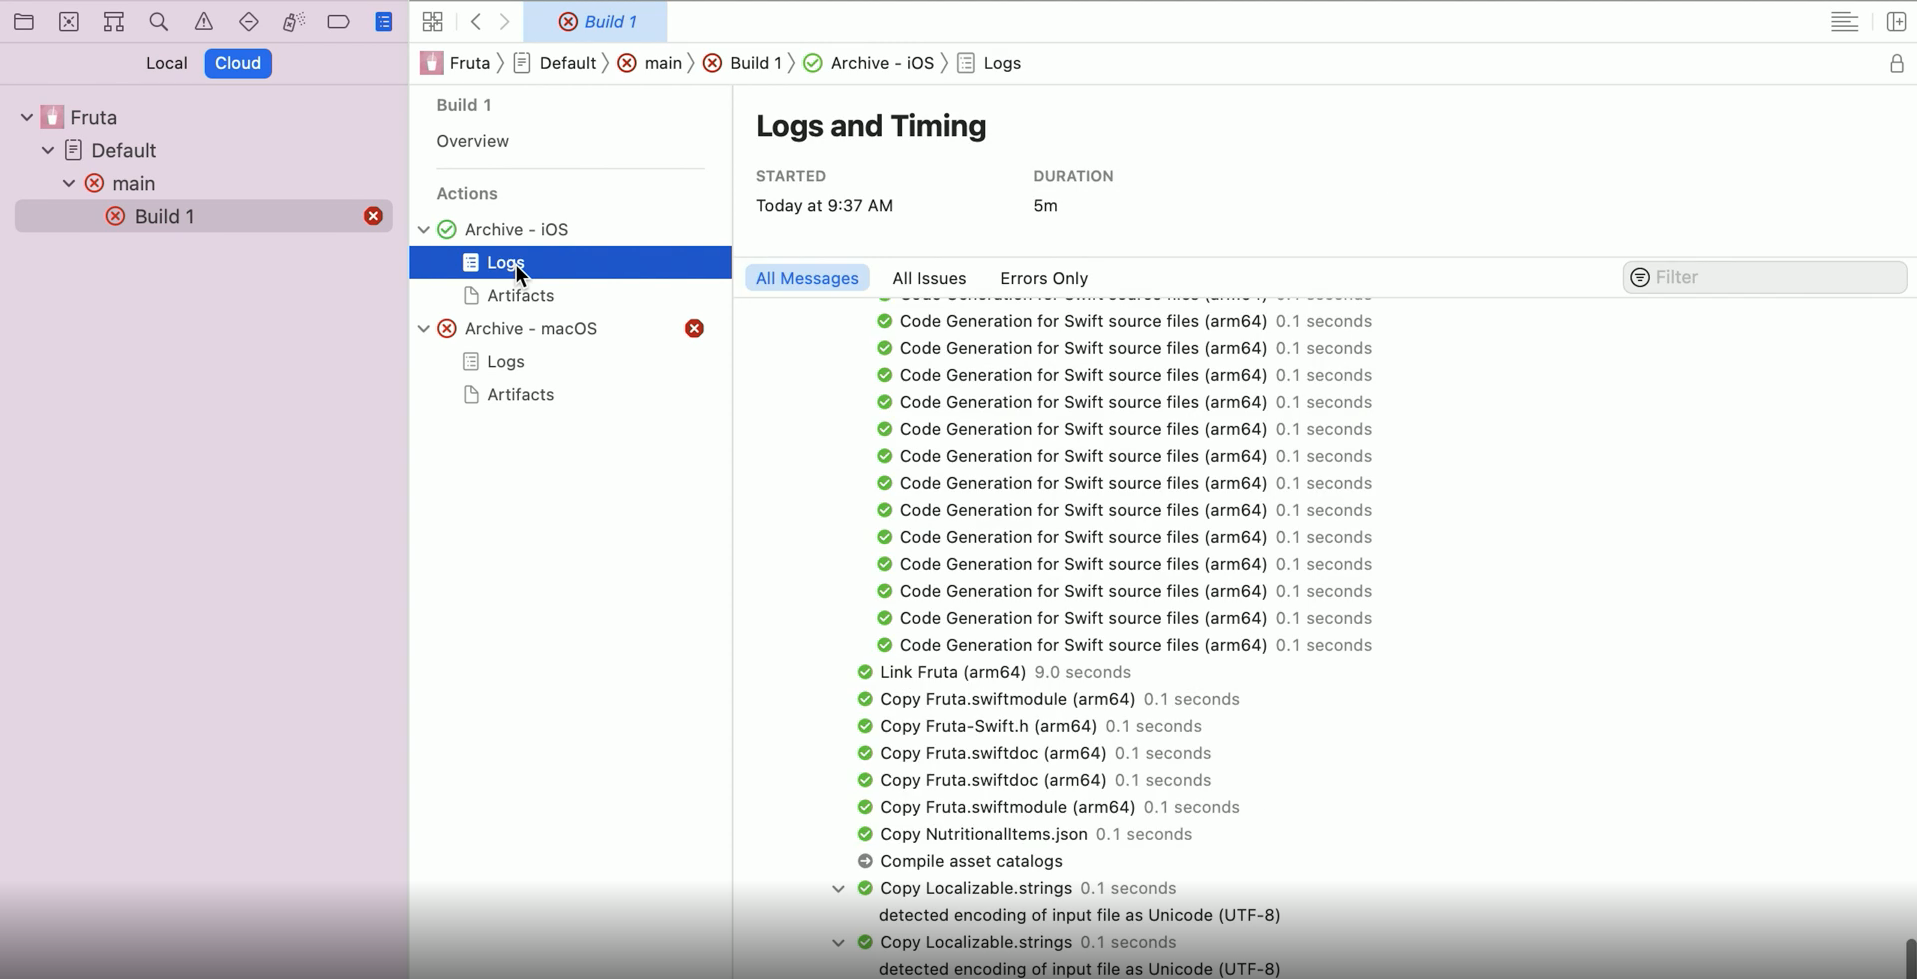Image resolution: width=1917 pixels, height=979 pixels.
Task: Open the related items grid icon
Action: [x=432, y=21]
